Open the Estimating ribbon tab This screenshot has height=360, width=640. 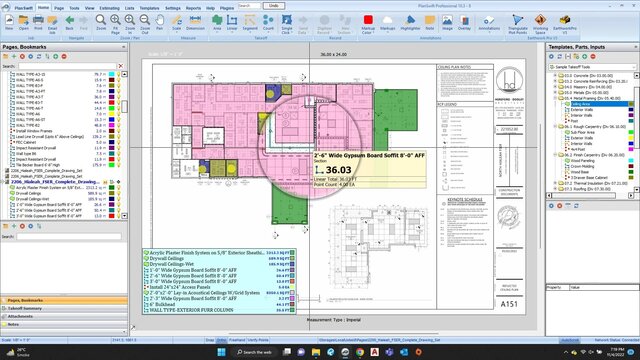point(109,8)
